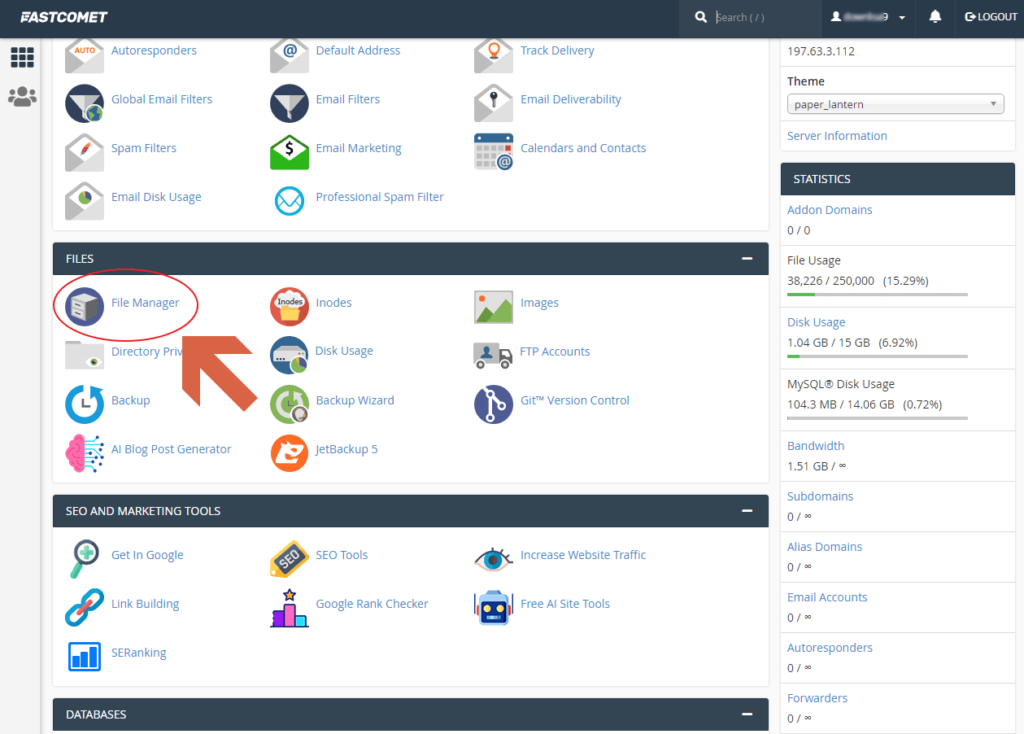The image size is (1024, 734).
Task: Open the Addon Domains statistics link
Action: click(829, 210)
